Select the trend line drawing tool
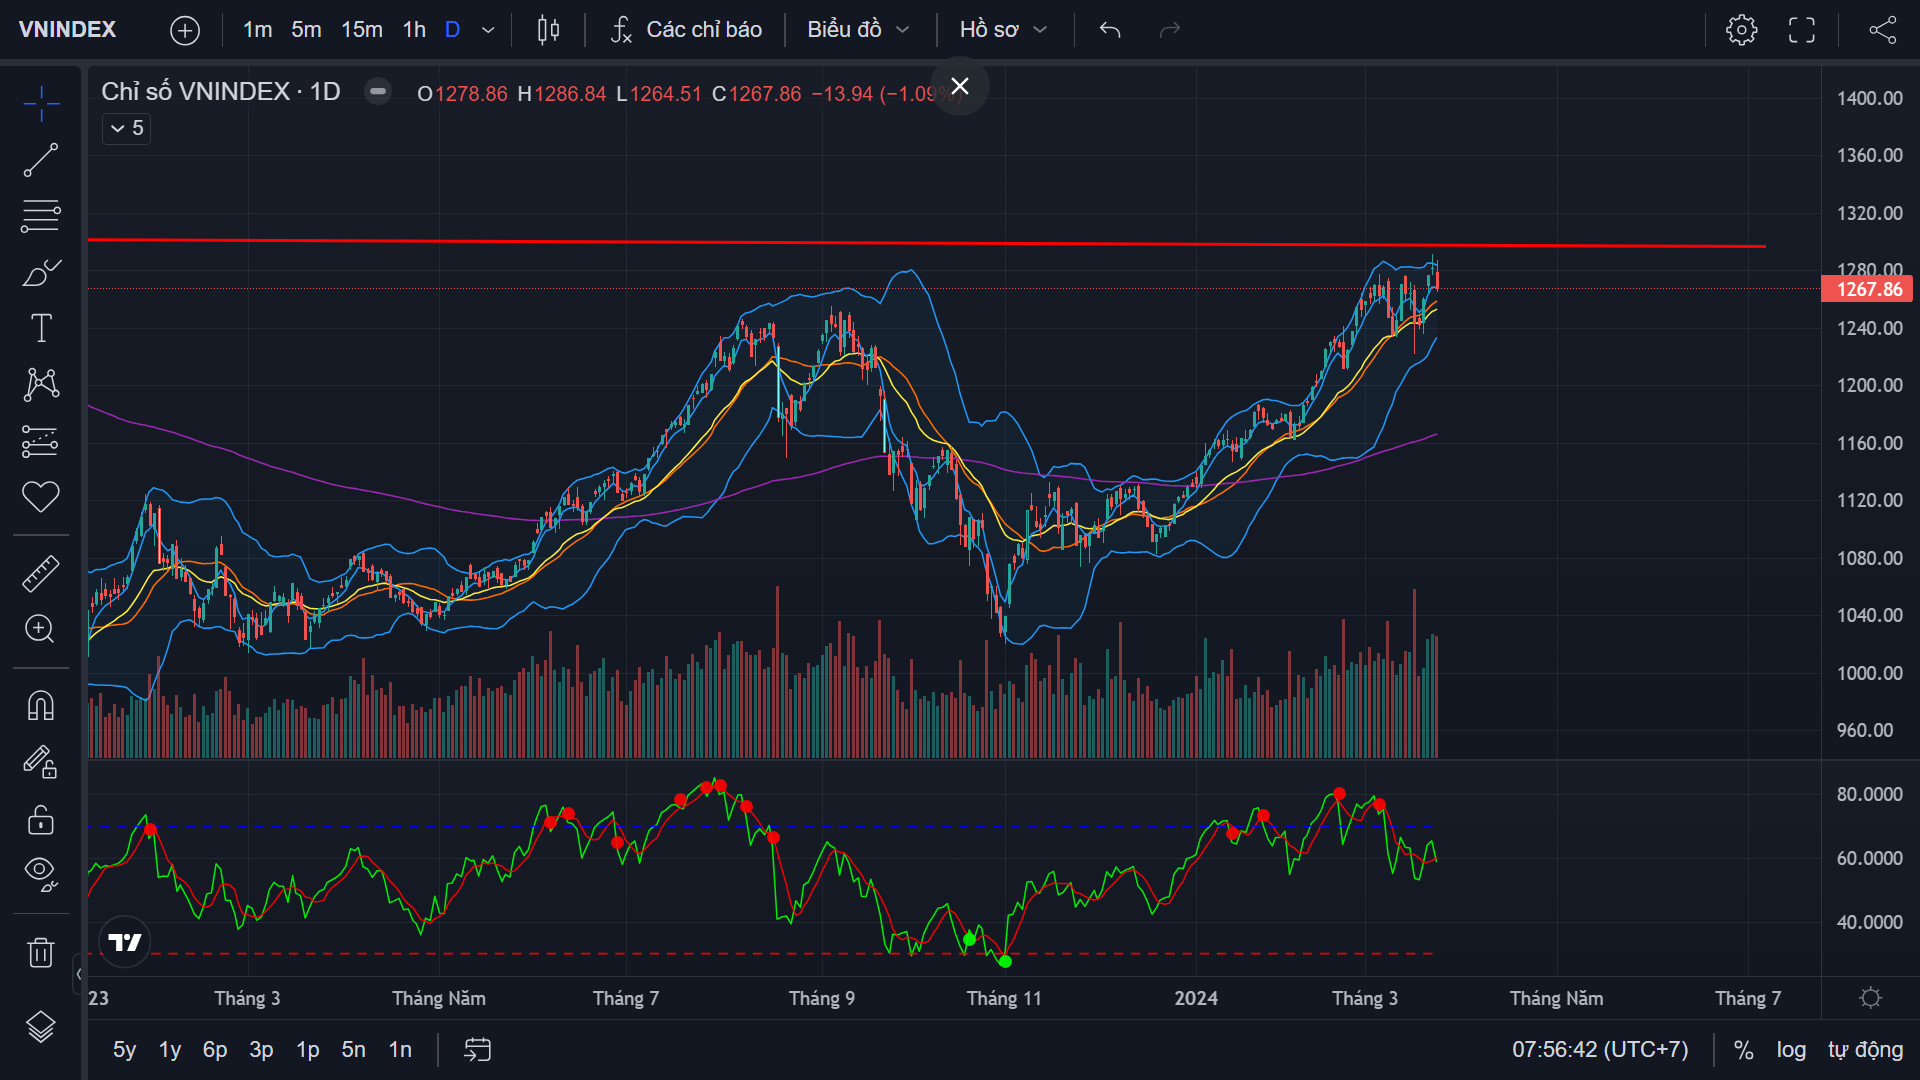 click(x=41, y=160)
